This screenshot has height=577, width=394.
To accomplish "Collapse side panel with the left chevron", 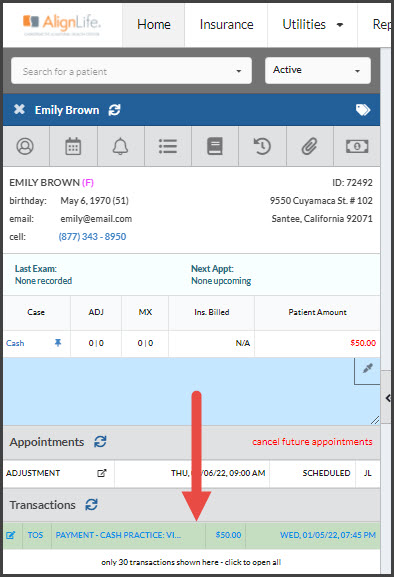I will click(388, 398).
